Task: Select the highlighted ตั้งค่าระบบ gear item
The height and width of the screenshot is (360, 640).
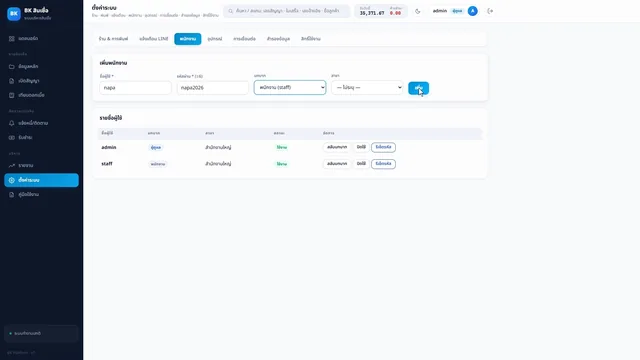Action: tap(41, 180)
